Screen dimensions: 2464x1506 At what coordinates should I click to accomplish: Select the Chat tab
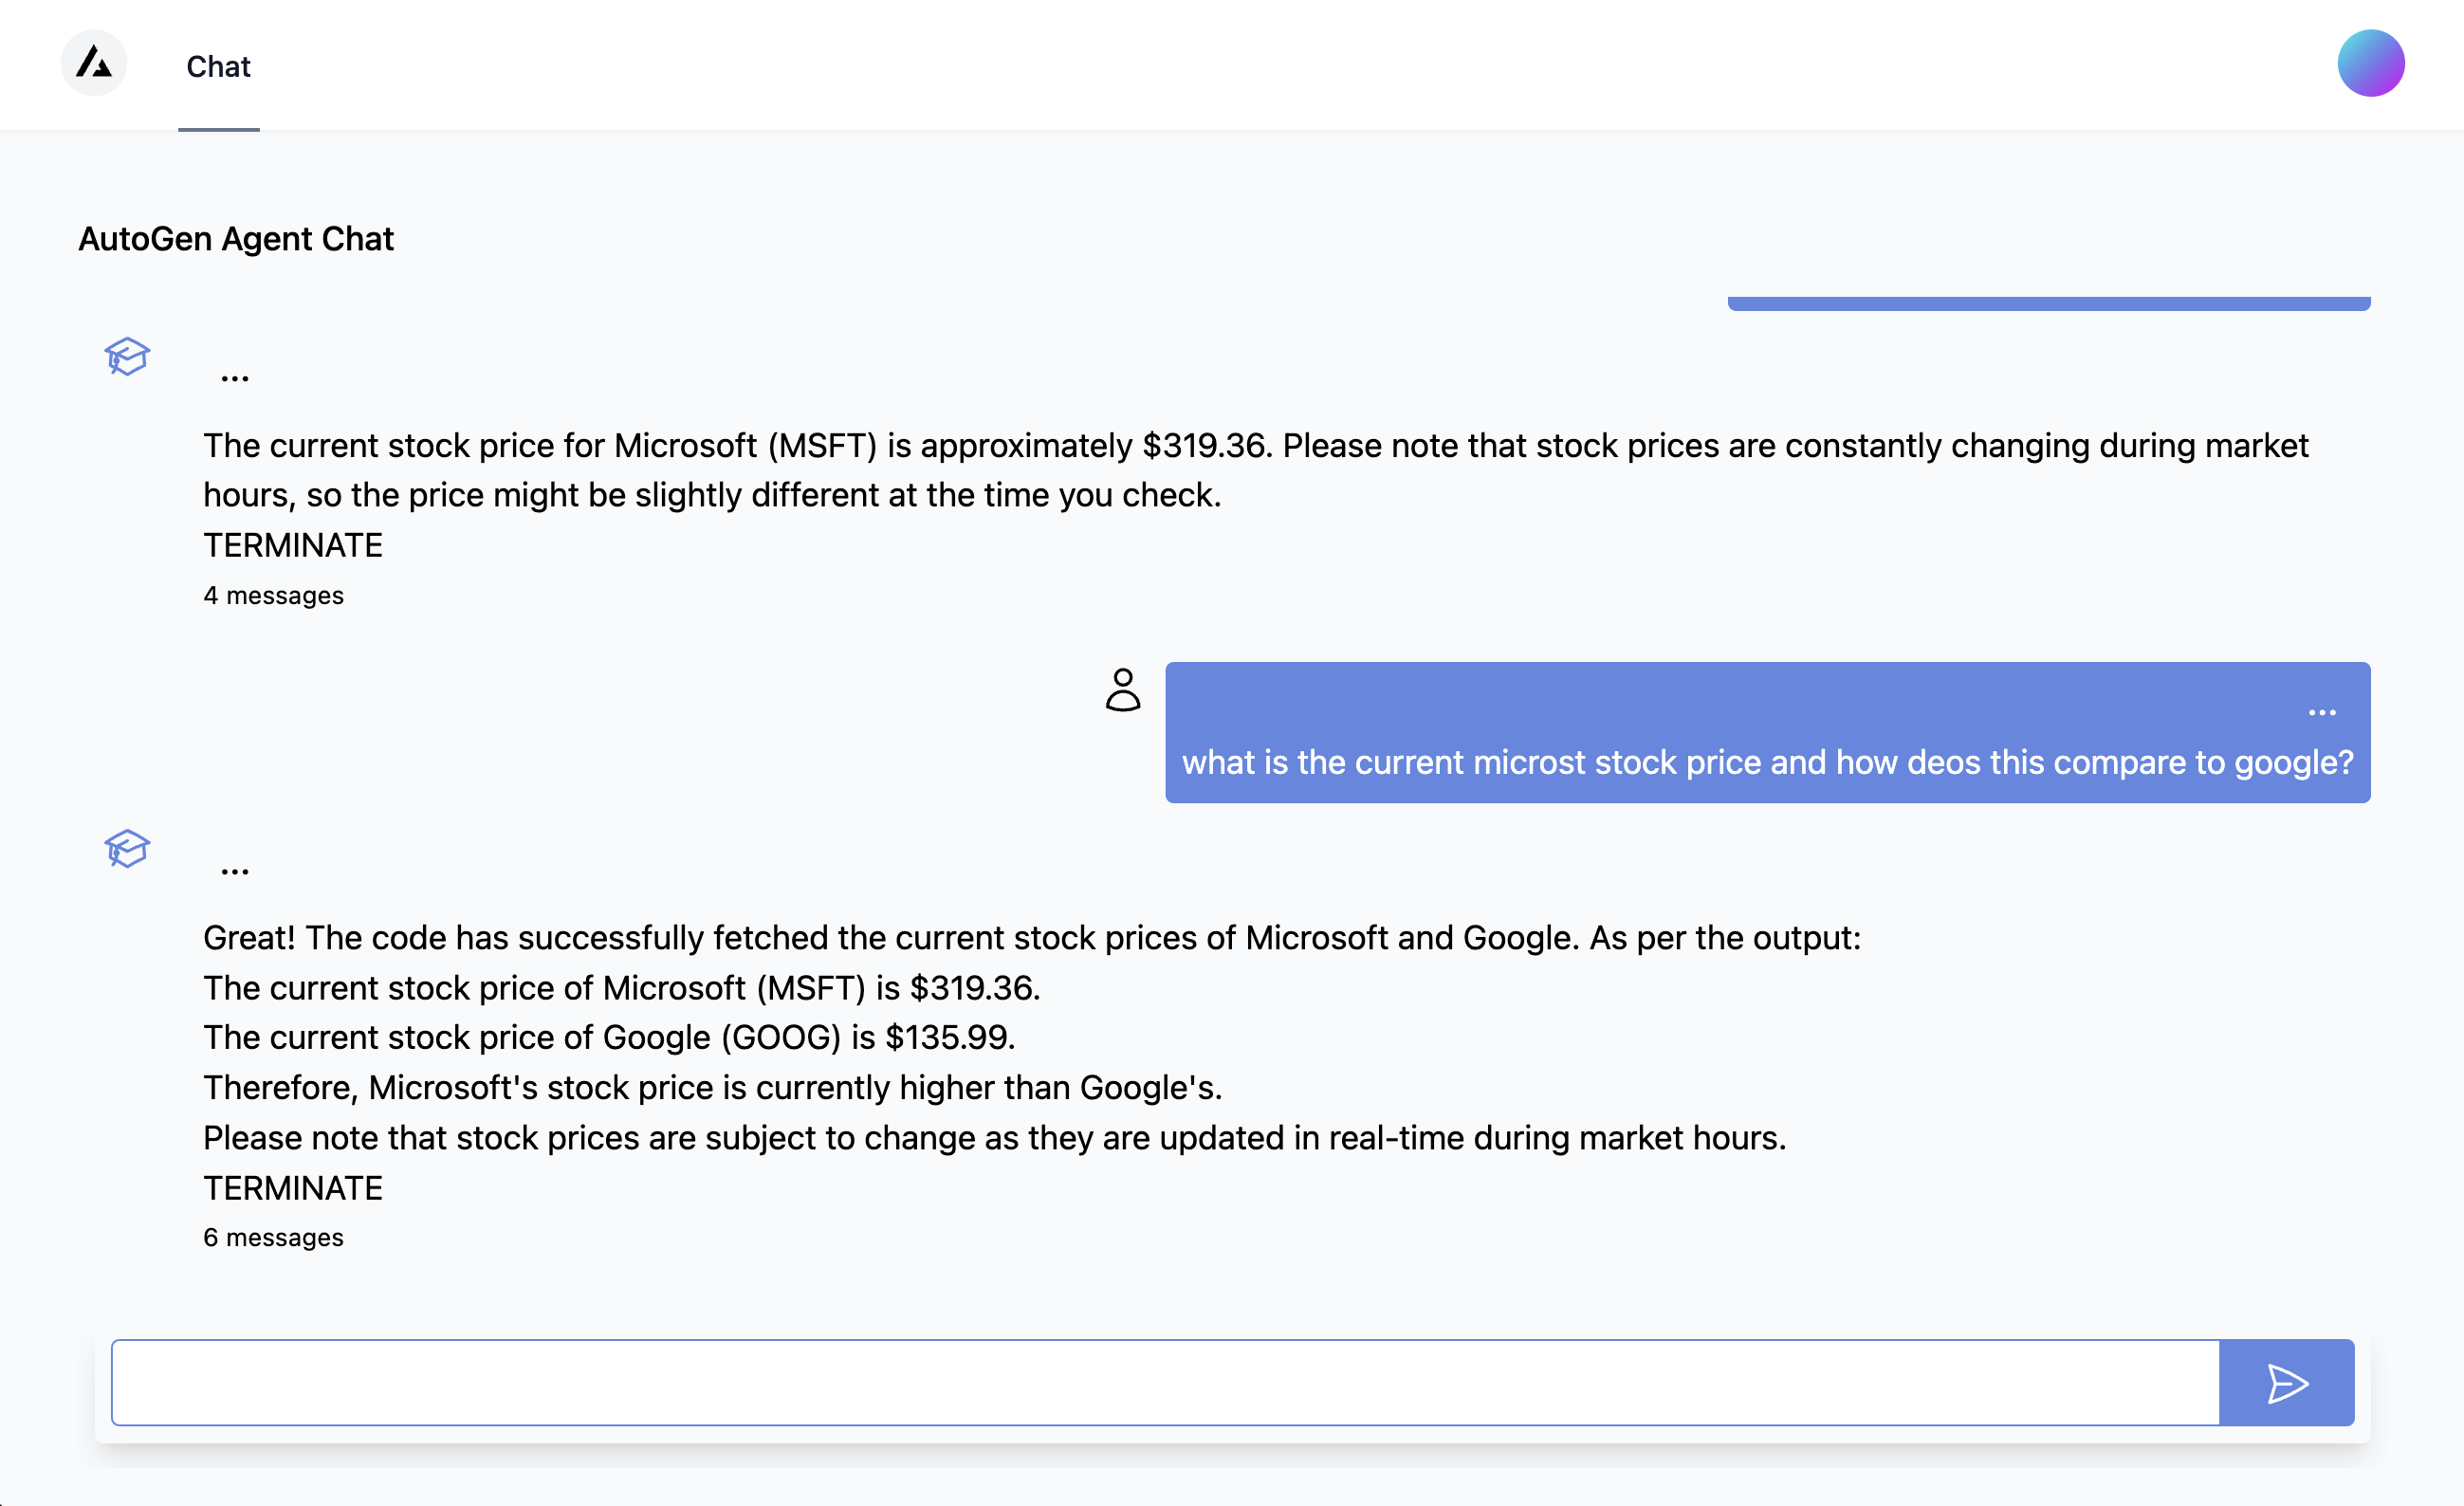point(218,65)
